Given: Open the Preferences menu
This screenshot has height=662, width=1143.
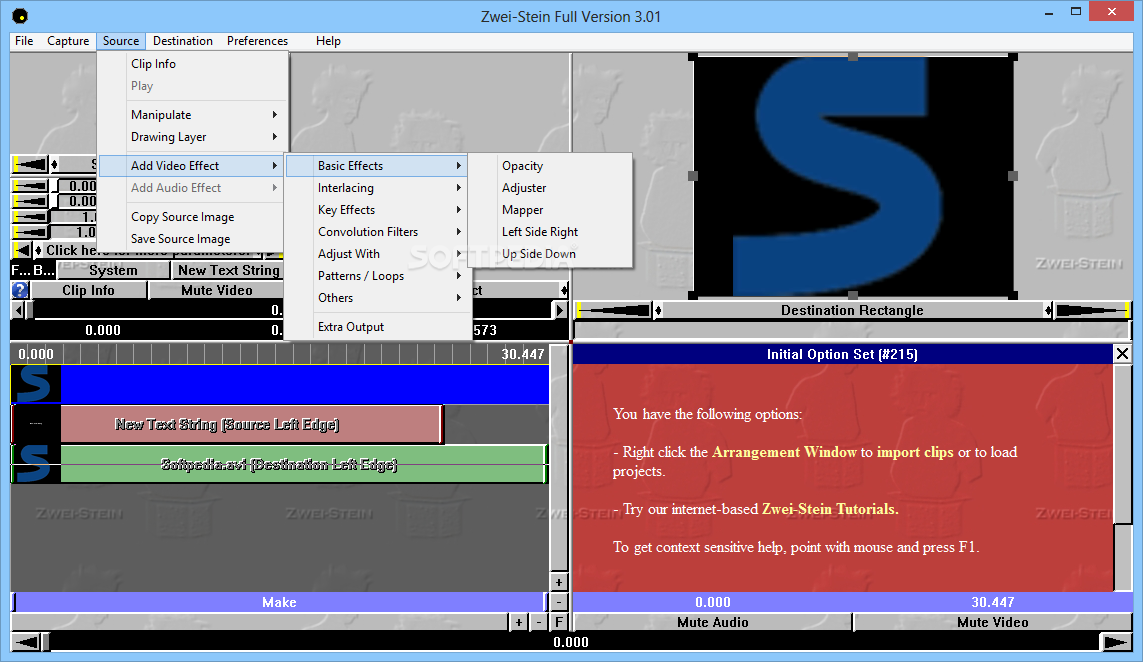Looking at the screenshot, I should click(x=257, y=41).
